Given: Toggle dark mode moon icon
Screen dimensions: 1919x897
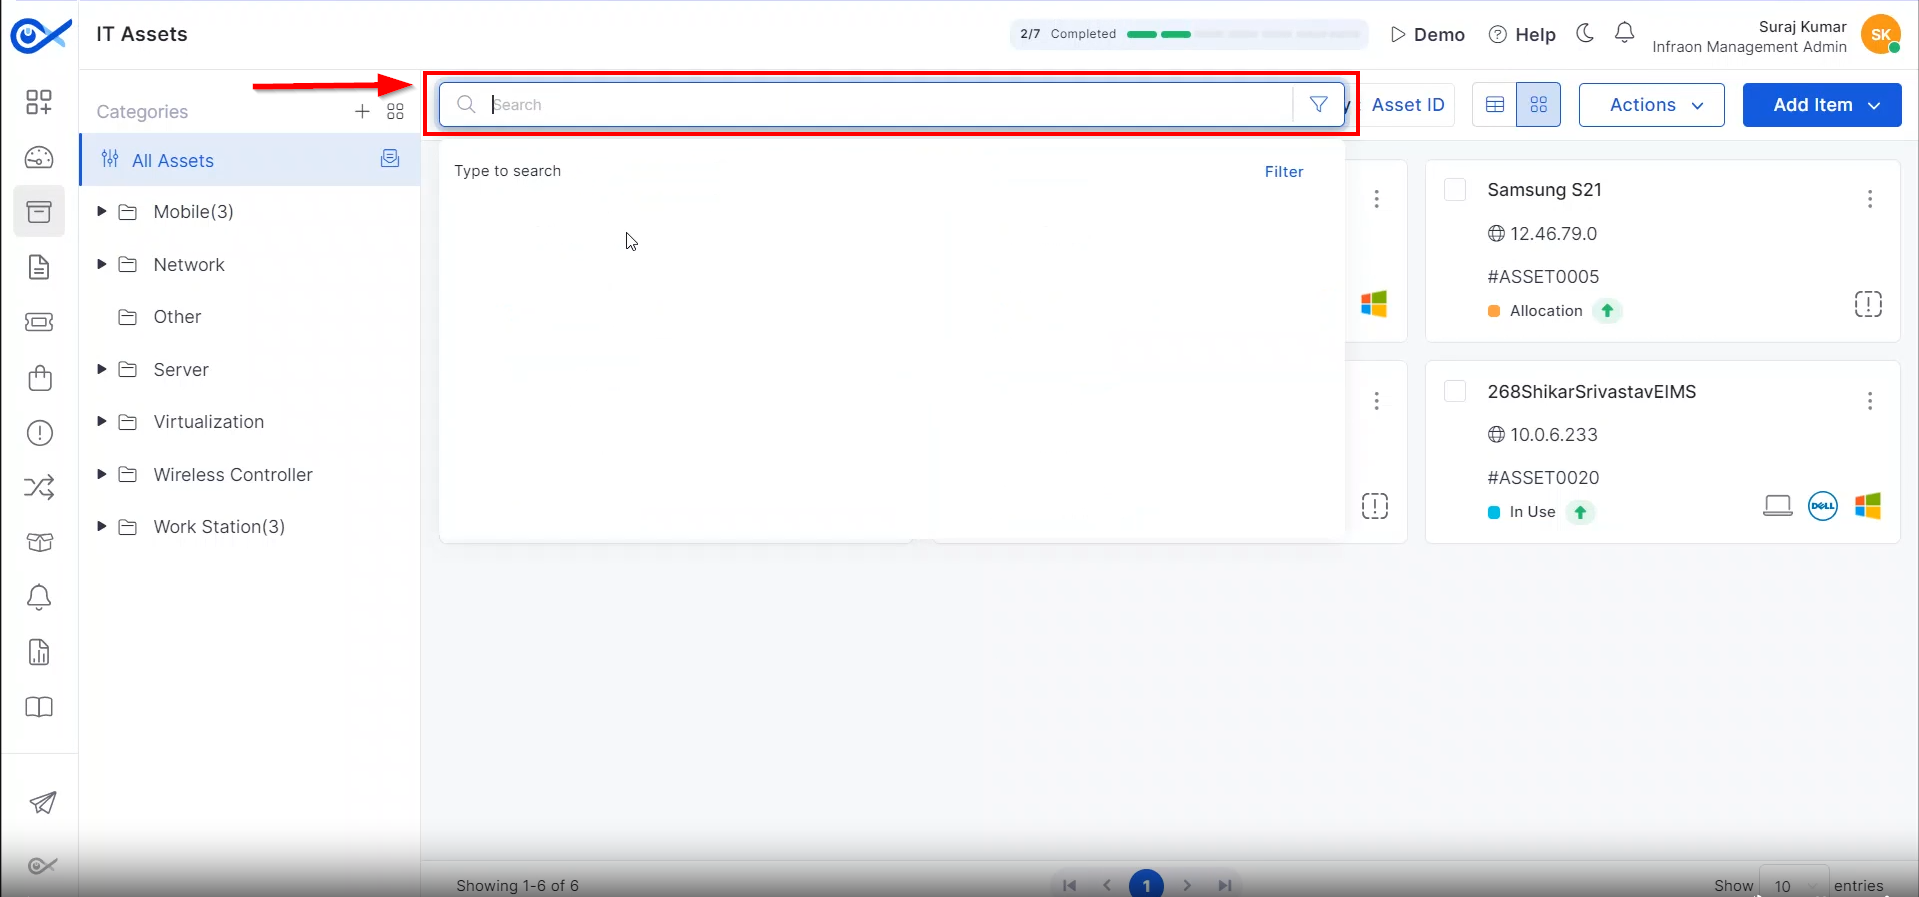Looking at the screenshot, I should [x=1585, y=34].
